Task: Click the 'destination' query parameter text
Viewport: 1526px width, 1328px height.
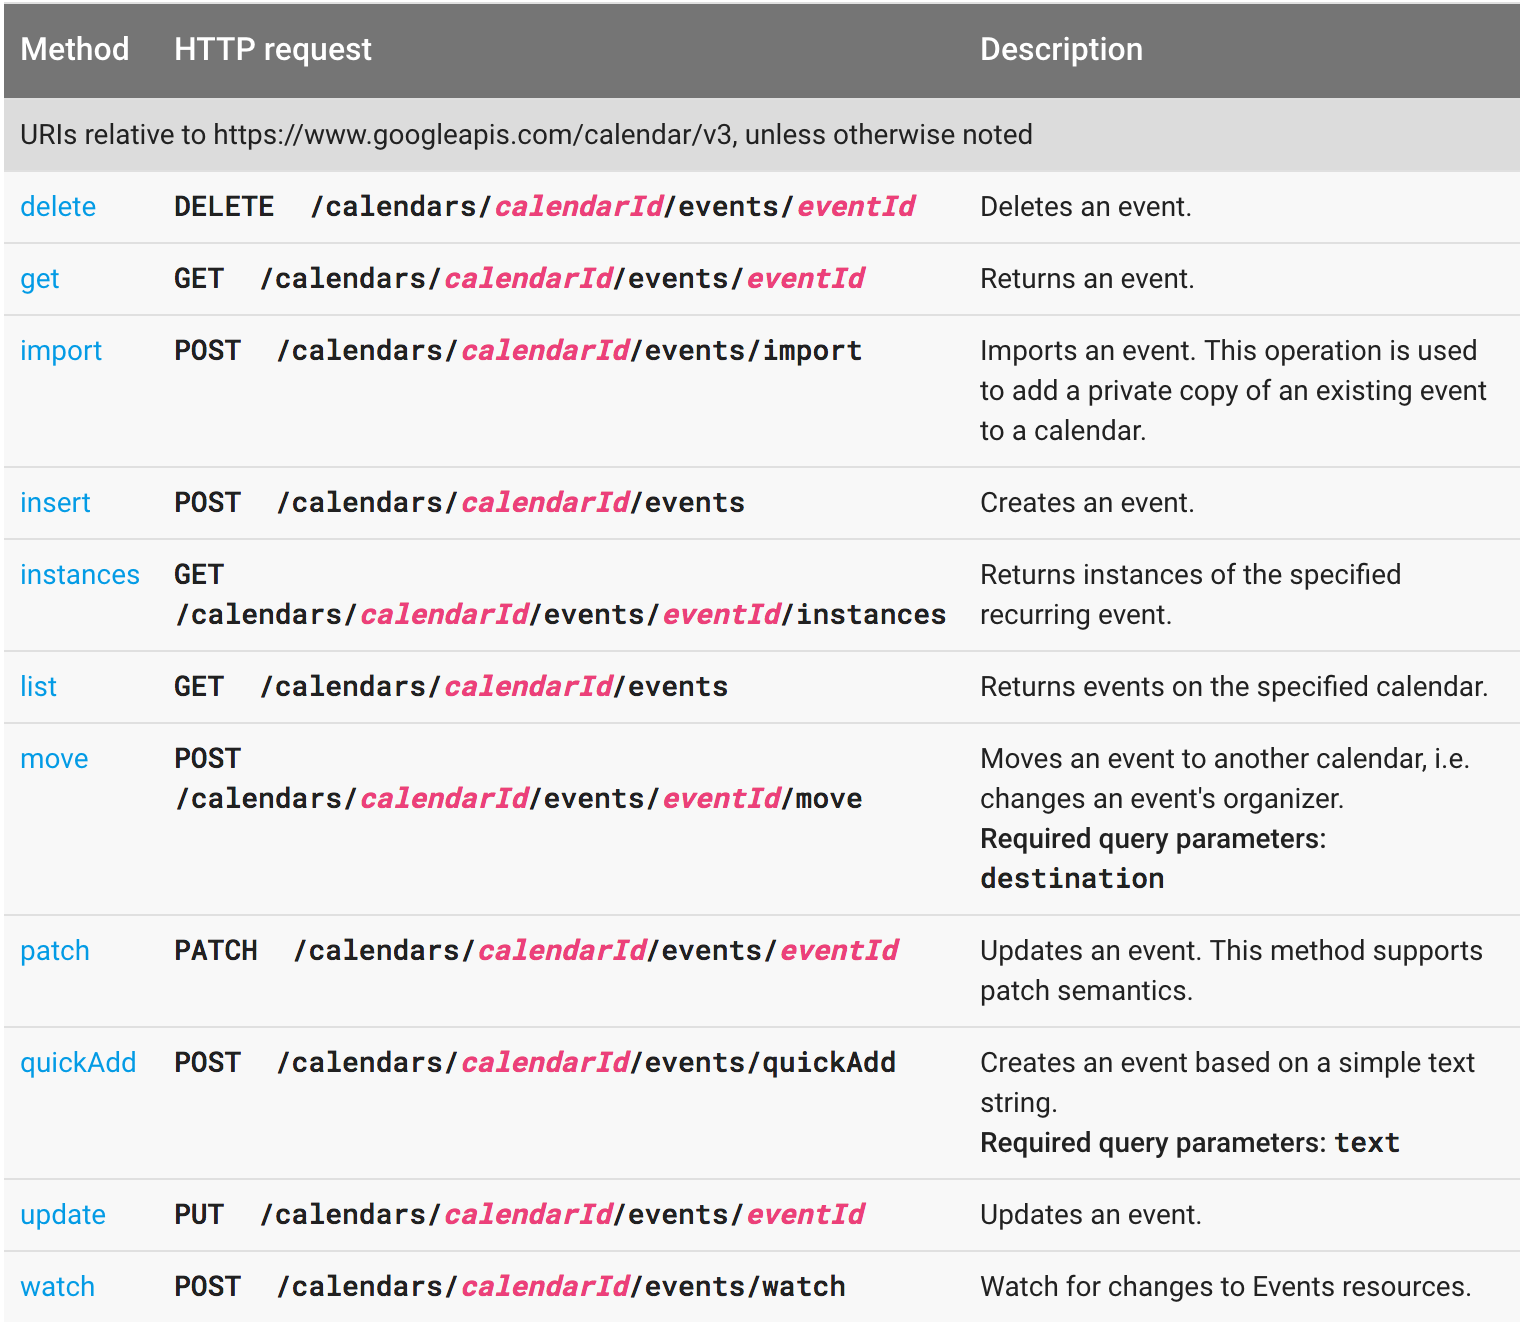Action: click(1072, 879)
